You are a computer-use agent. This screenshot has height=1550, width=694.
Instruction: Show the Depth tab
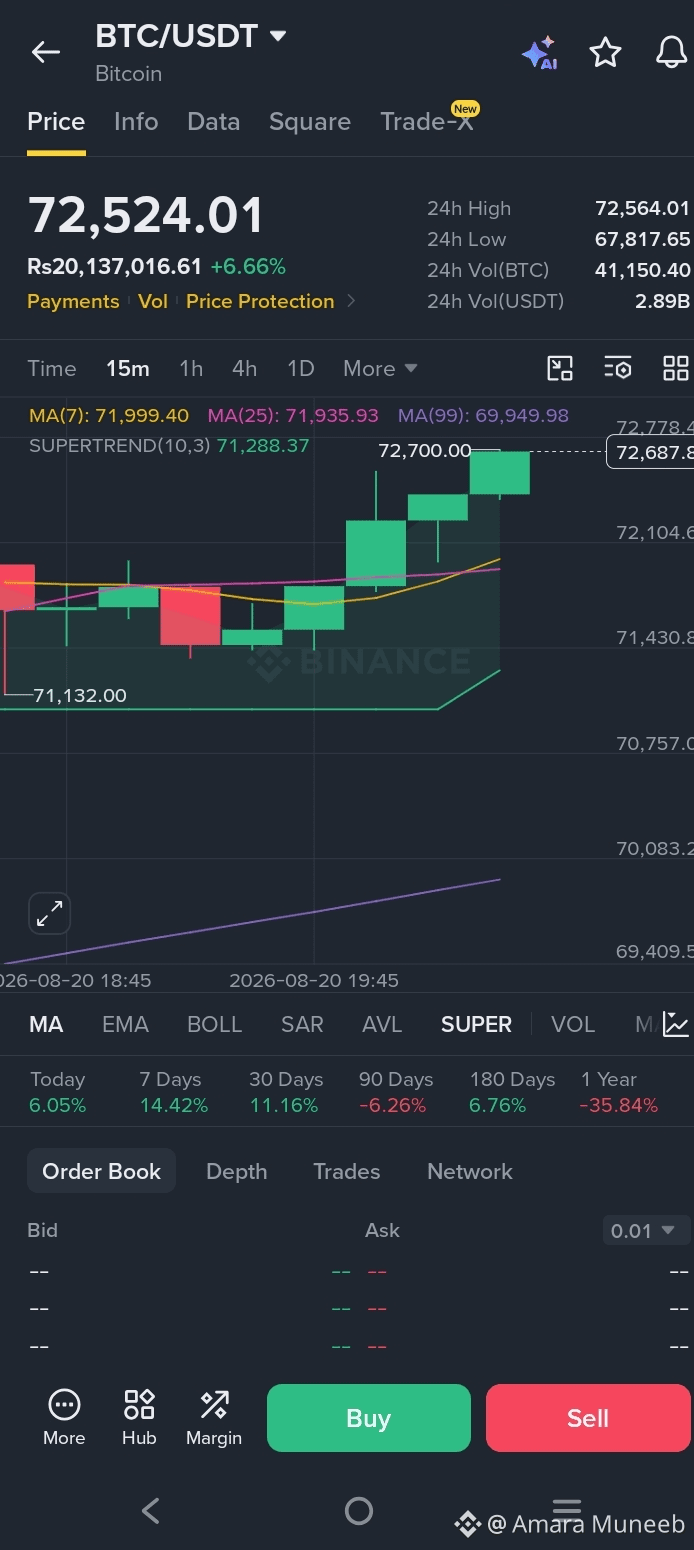click(237, 1171)
